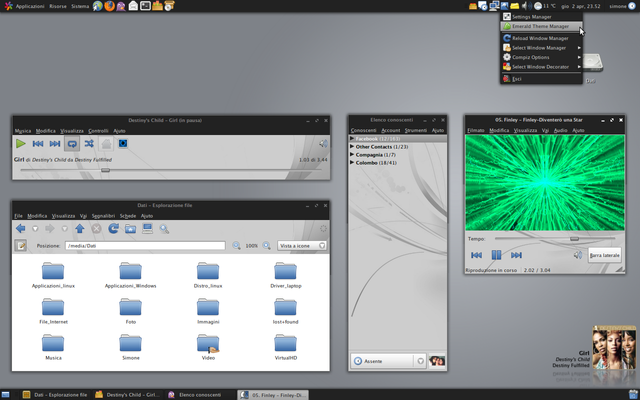Pause the video in movie player
Screen dimensions: 640x400
pos(497,255)
